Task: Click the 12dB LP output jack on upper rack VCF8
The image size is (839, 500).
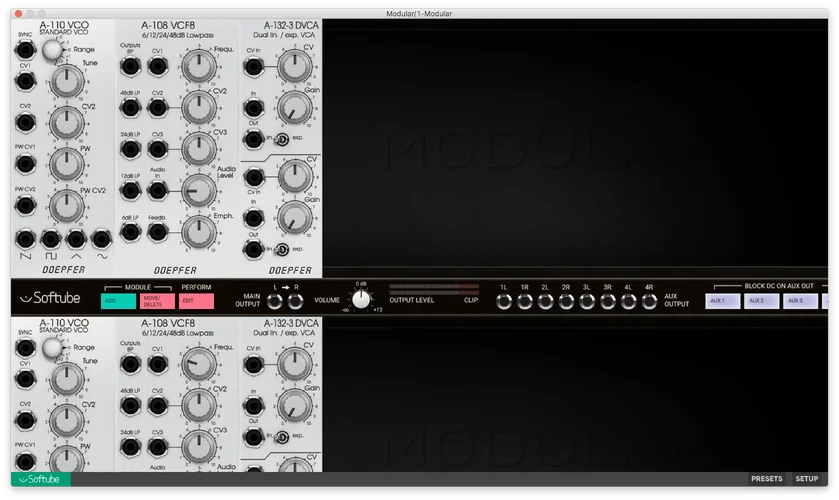Action: 130,191
